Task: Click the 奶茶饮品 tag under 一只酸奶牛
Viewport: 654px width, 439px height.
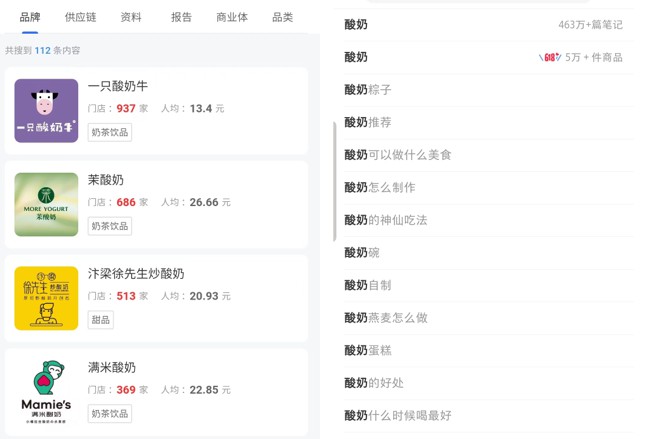Action: coord(110,132)
